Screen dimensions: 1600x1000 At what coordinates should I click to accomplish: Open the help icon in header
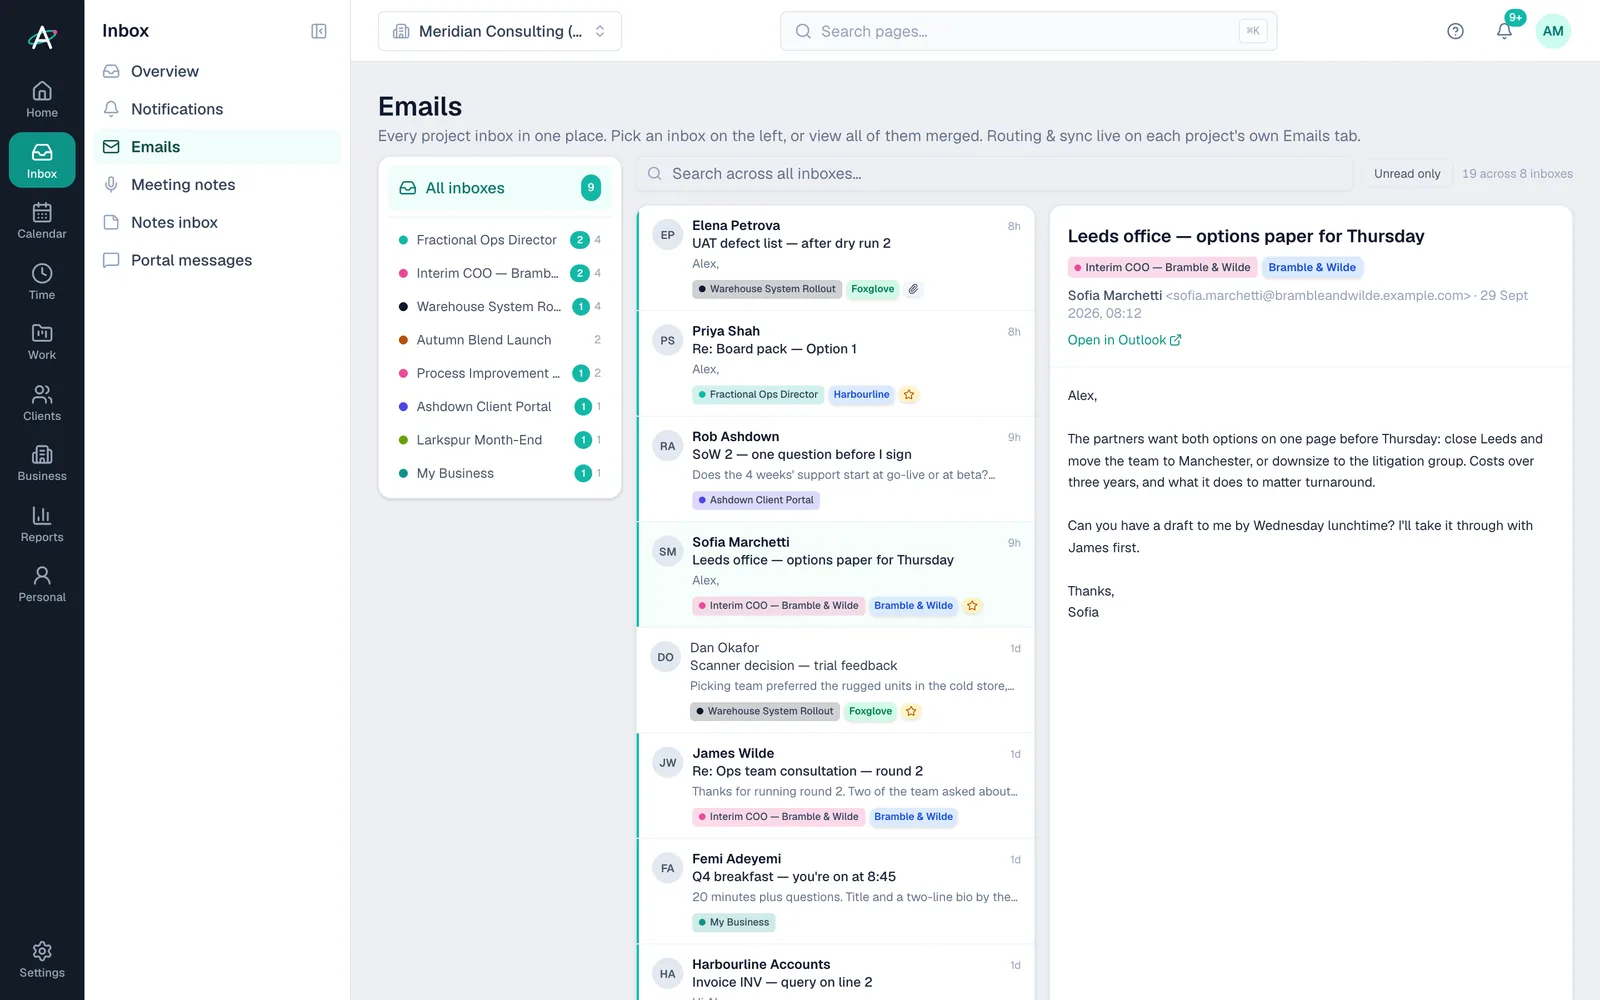click(1455, 31)
